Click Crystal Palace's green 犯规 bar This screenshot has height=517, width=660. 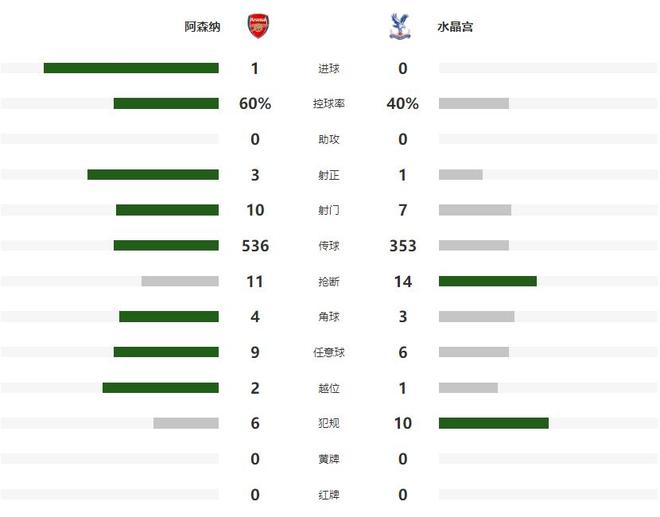(493, 423)
